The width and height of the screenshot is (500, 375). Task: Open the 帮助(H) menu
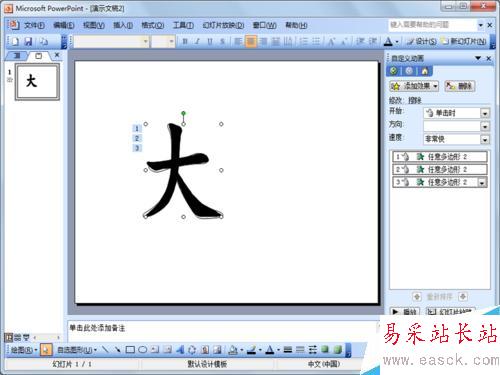pyautogui.click(x=296, y=25)
